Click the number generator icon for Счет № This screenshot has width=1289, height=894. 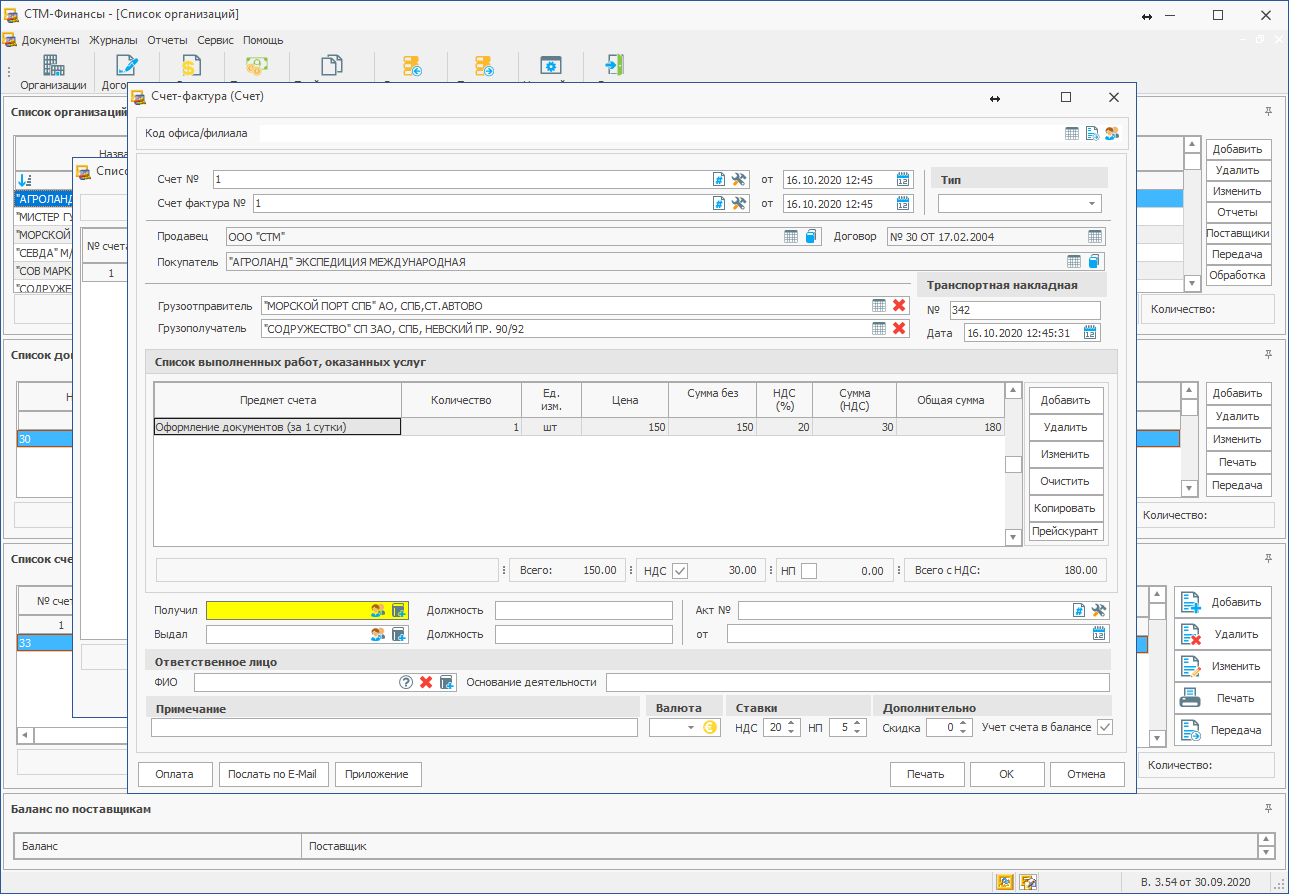pyautogui.click(x=718, y=180)
